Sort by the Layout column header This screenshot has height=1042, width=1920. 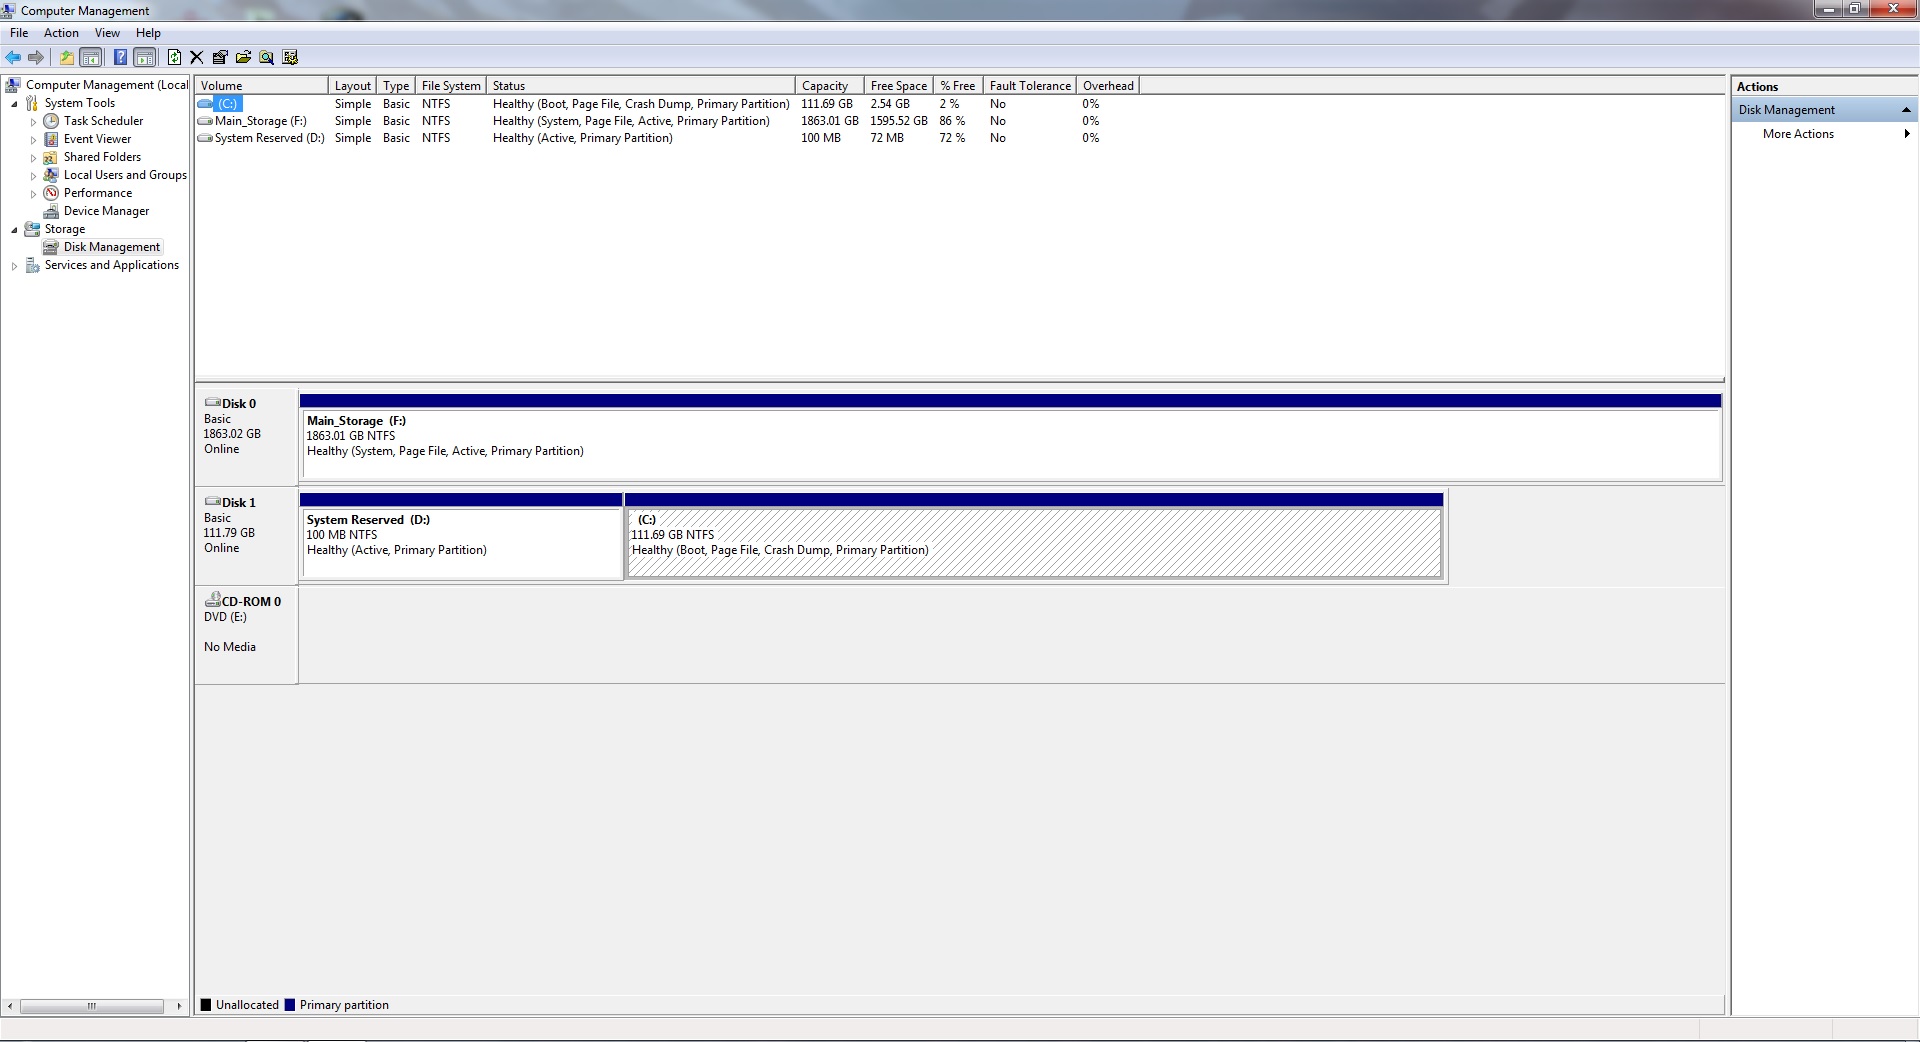coord(352,86)
